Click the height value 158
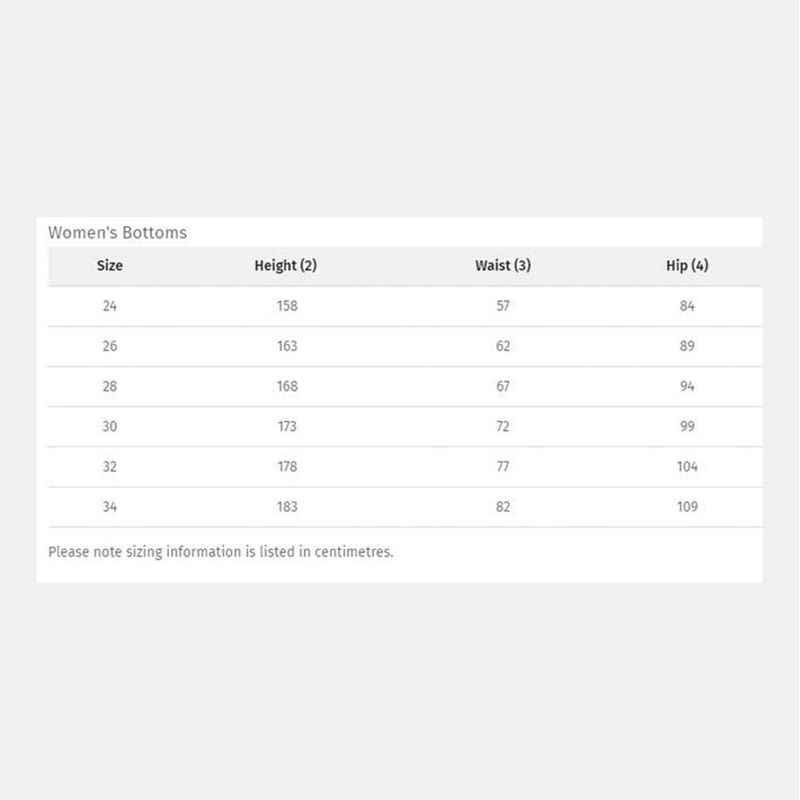Screen dimensions: 800x800 click(x=287, y=306)
